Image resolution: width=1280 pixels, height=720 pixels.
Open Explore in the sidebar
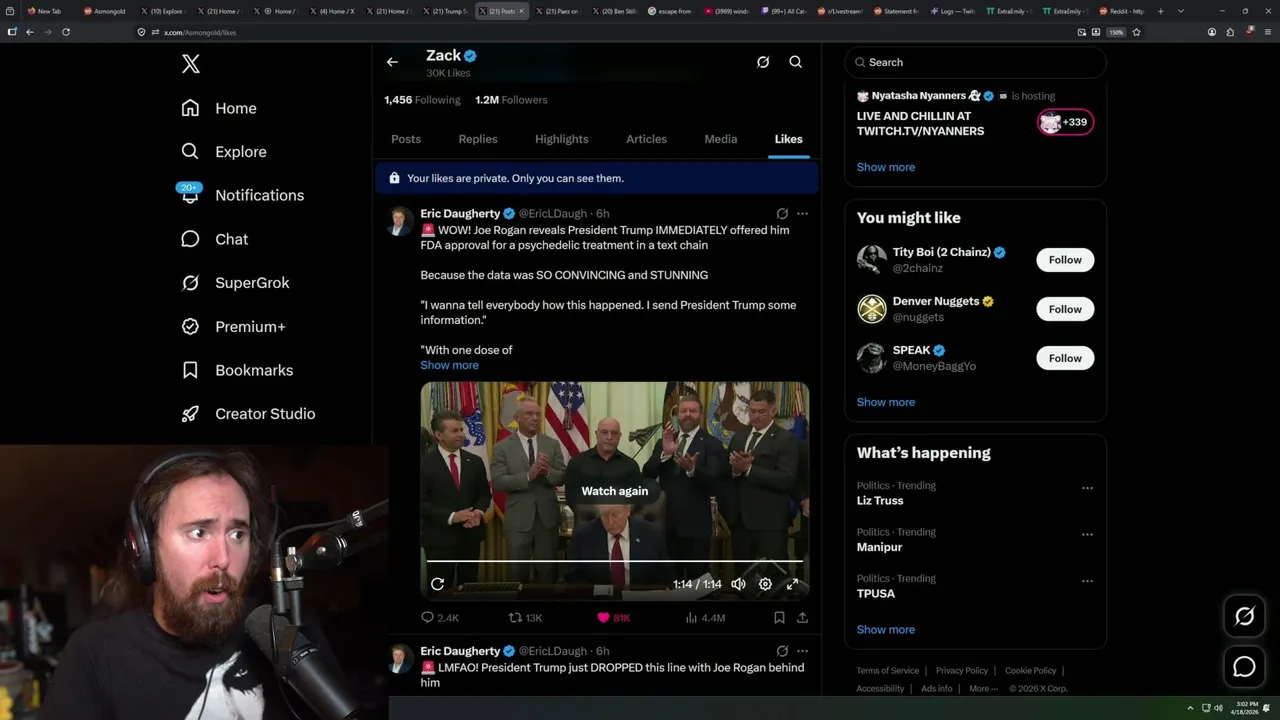pyautogui.click(x=224, y=152)
